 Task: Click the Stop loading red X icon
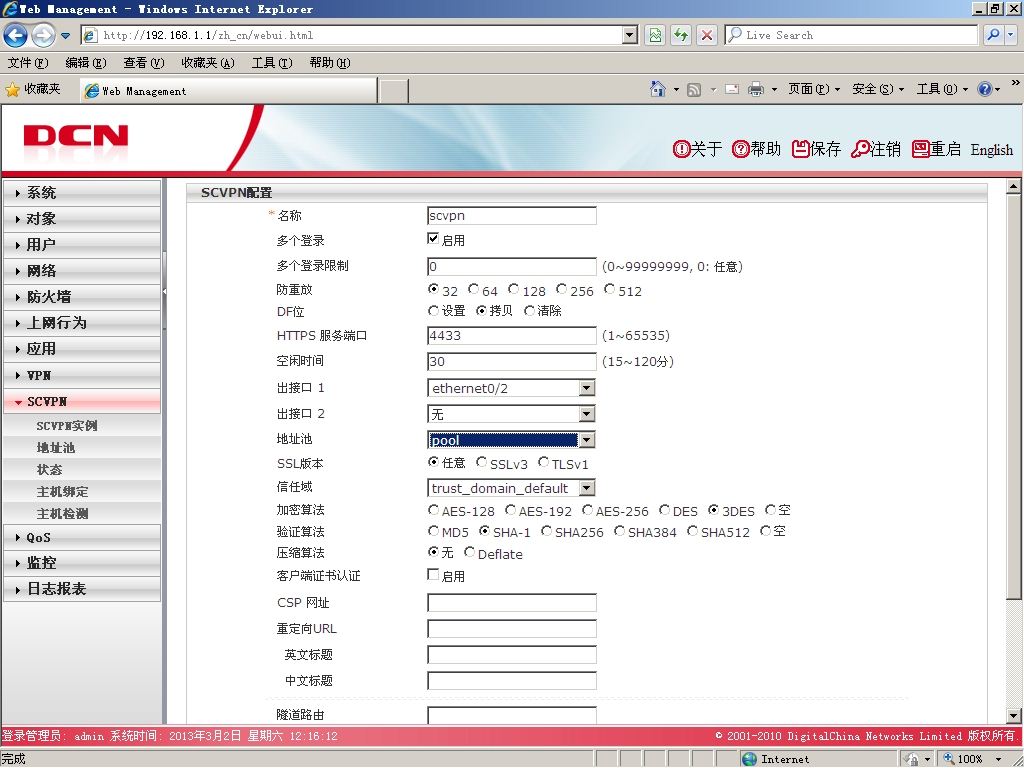coord(707,35)
